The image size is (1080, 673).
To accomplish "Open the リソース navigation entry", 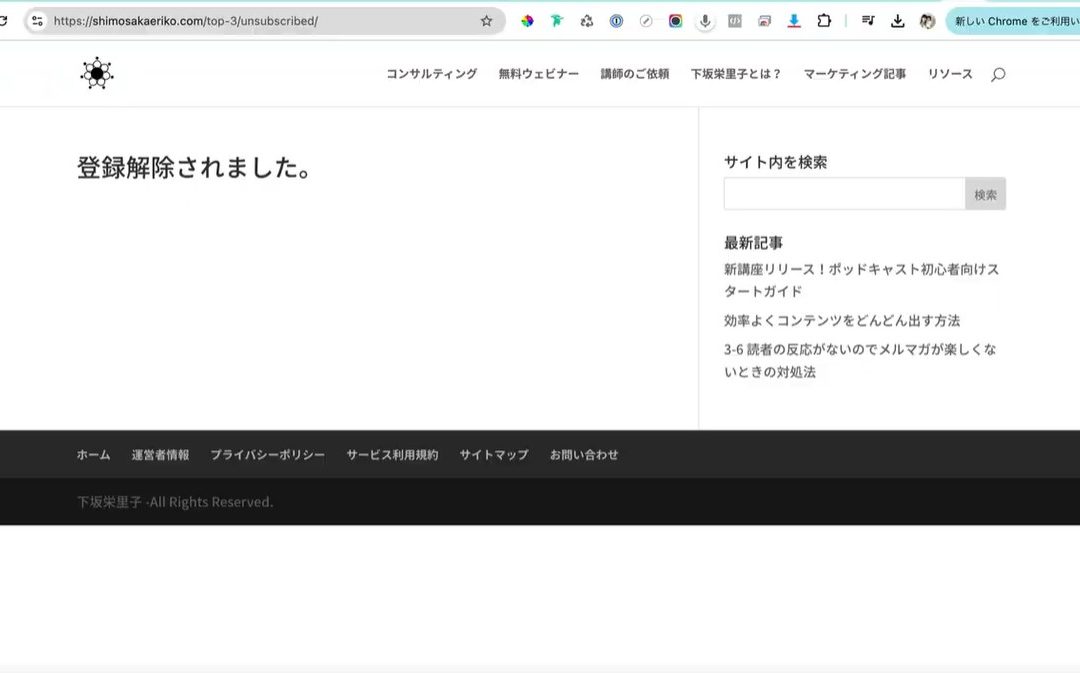I will 948,73.
